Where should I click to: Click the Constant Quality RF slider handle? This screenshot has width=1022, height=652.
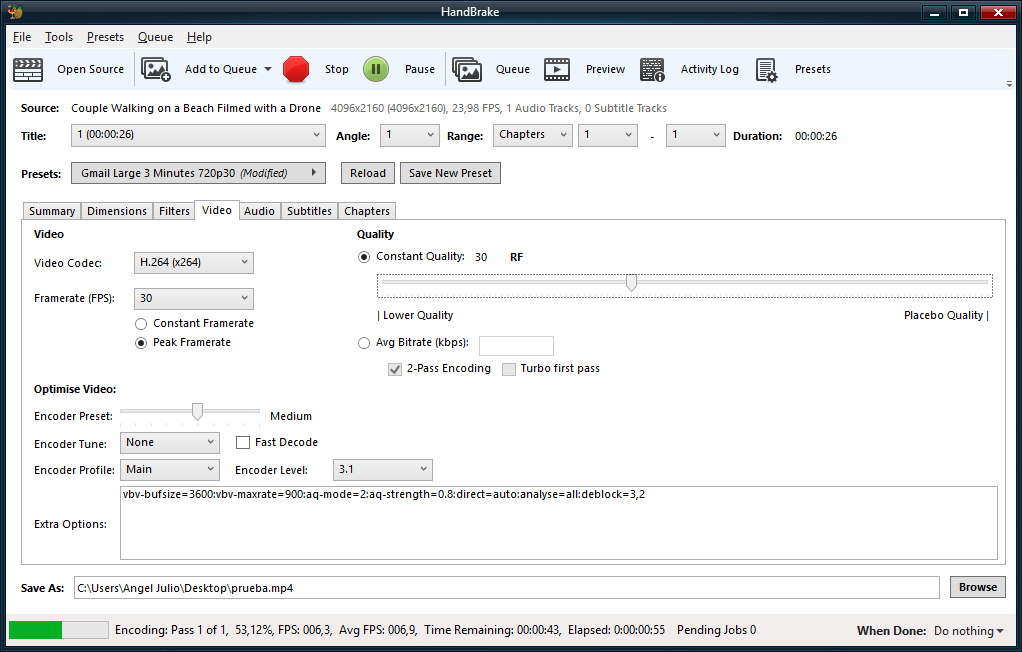point(631,284)
